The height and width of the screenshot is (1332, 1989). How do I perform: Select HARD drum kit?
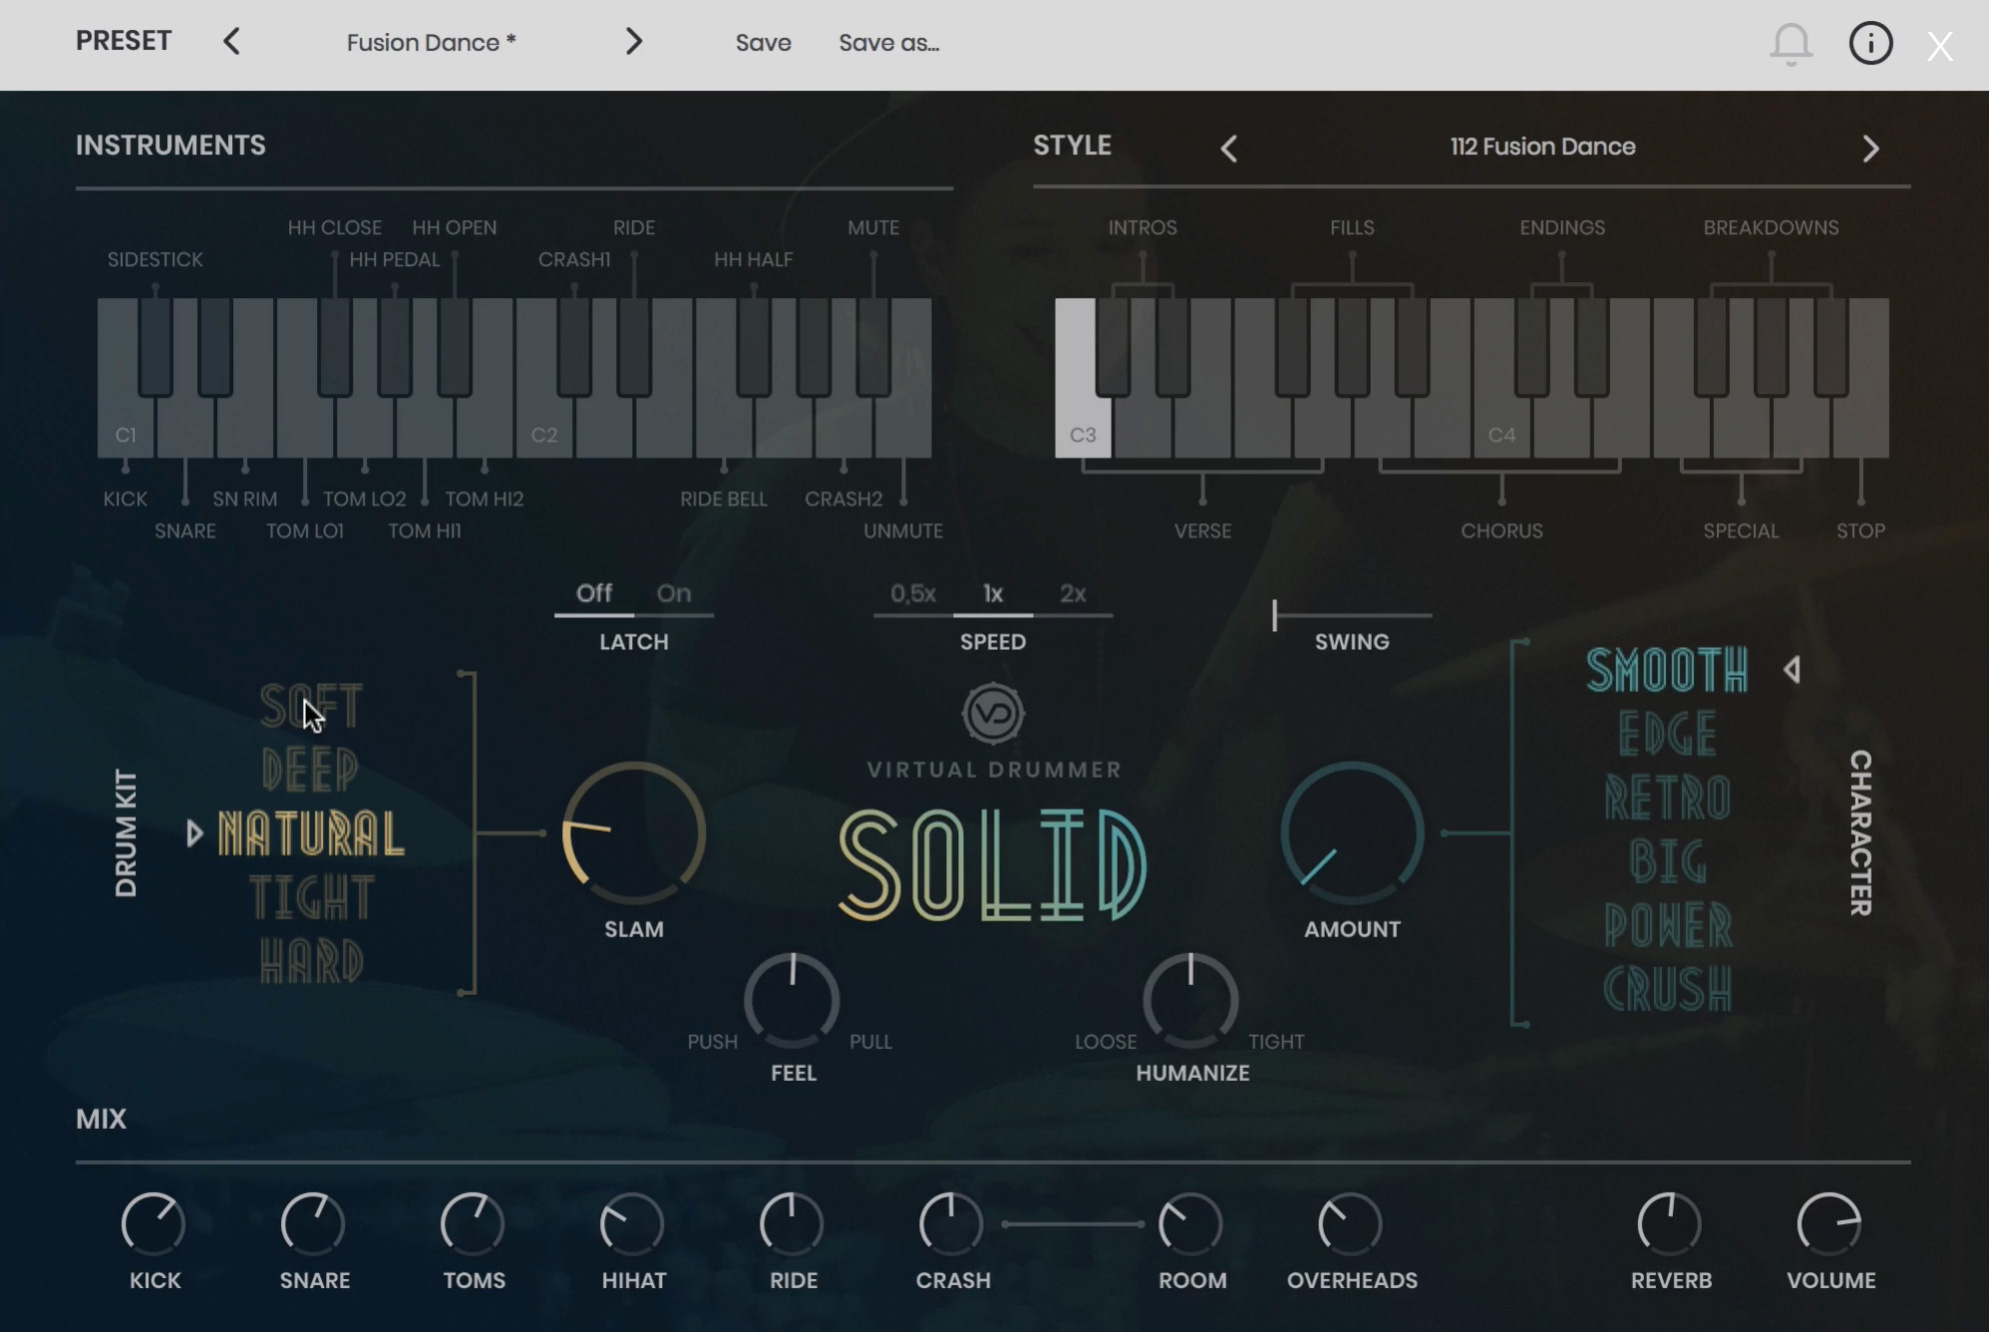click(311, 962)
